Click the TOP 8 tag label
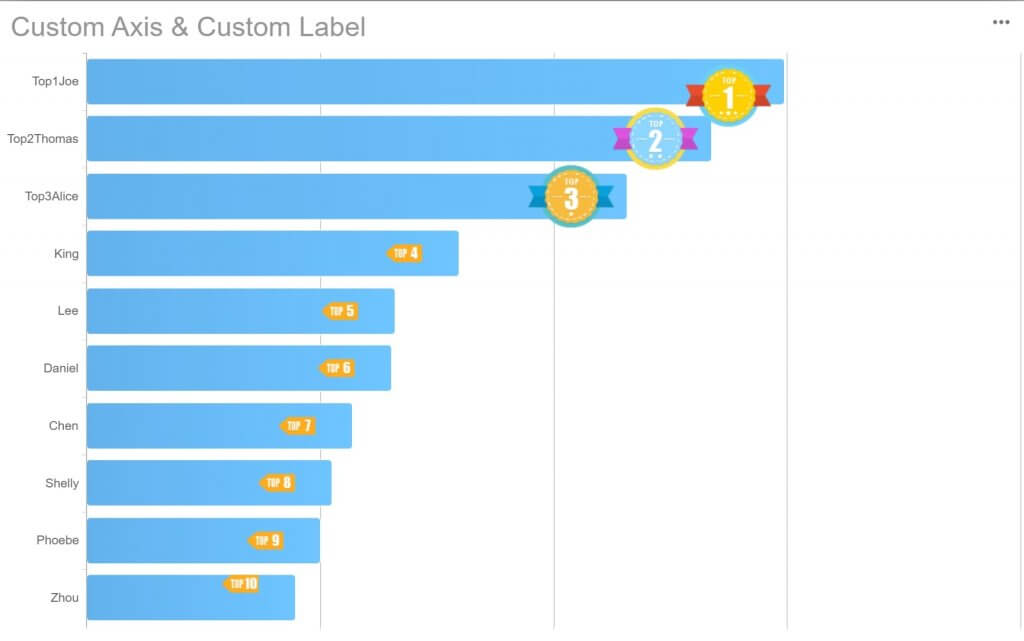 [x=278, y=483]
